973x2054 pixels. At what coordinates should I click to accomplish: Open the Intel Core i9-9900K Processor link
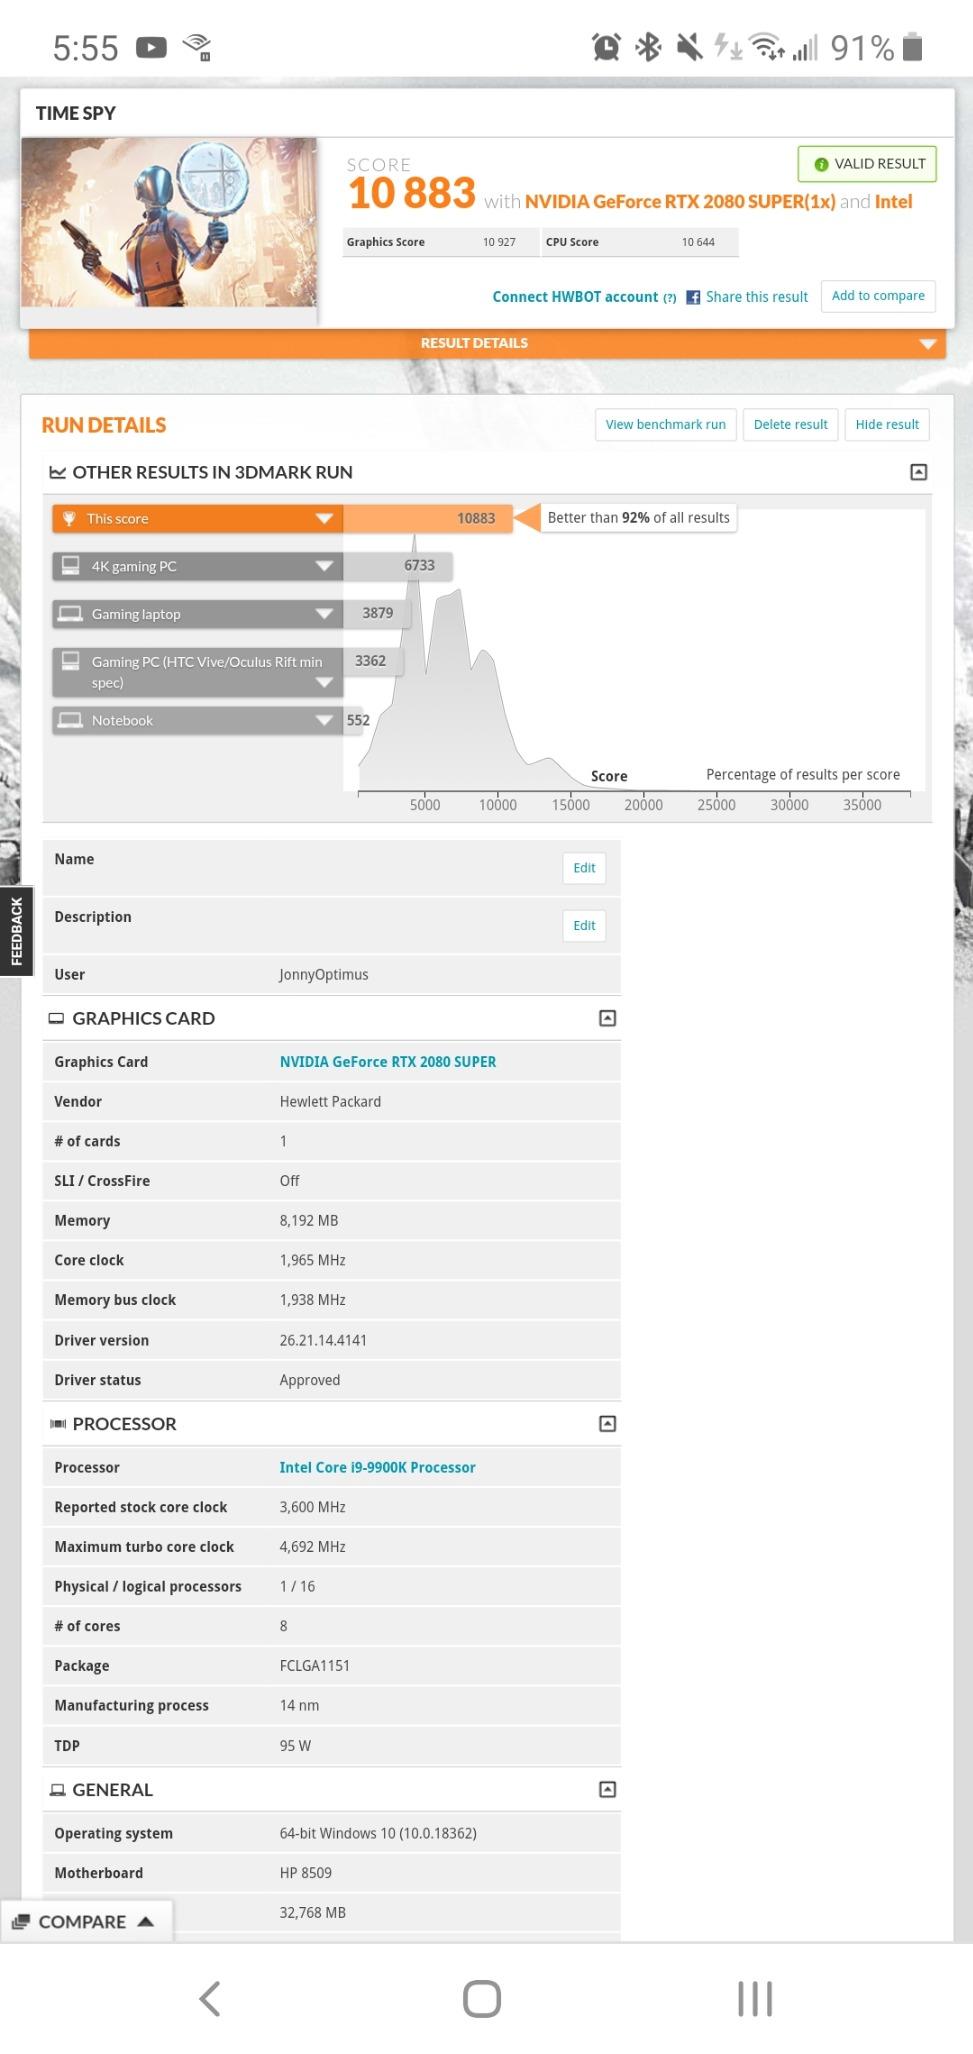click(378, 1467)
